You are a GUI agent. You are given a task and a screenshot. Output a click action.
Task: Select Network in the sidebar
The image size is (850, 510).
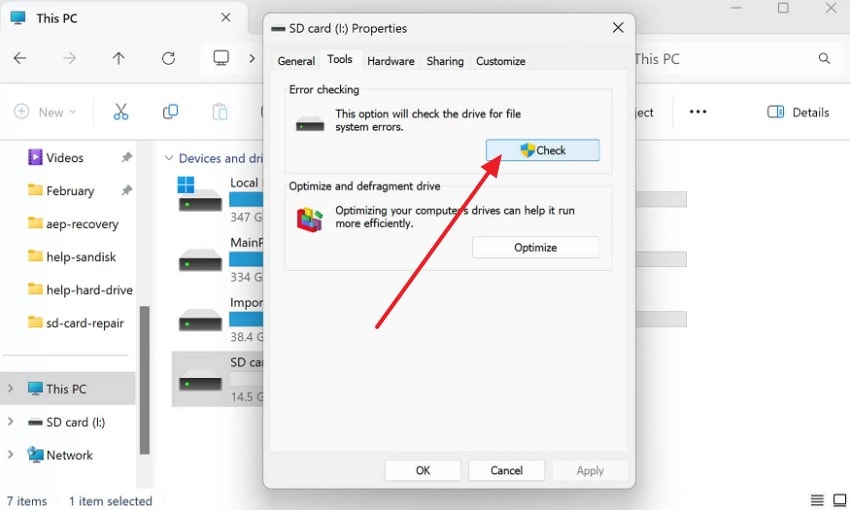(x=60, y=455)
